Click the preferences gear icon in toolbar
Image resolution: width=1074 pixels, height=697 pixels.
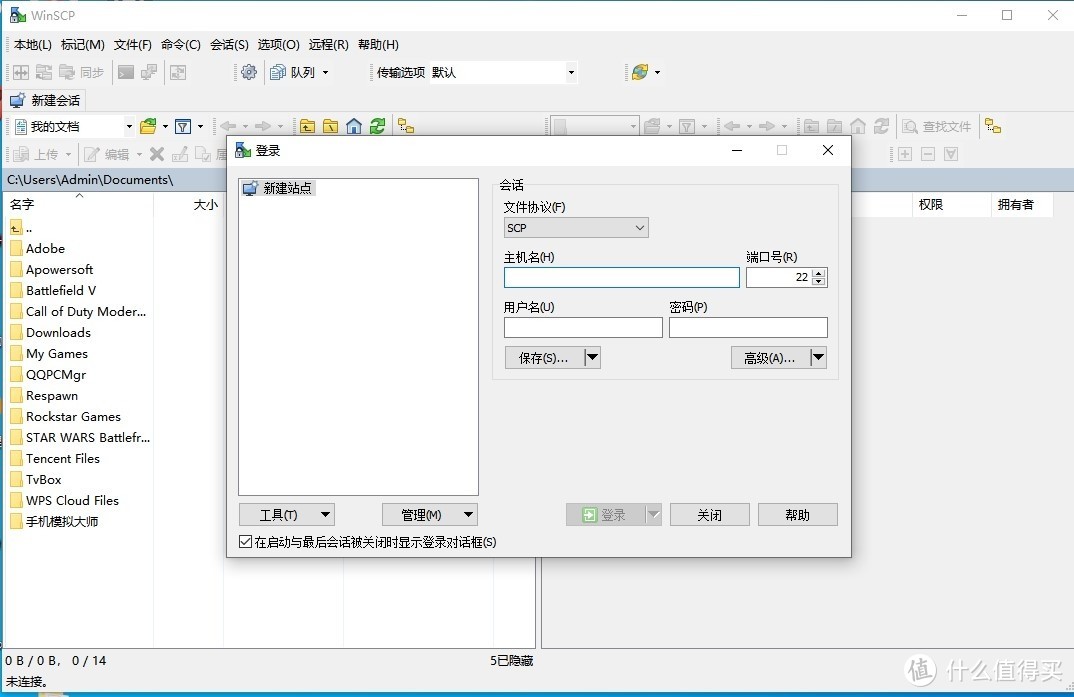click(249, 72)
